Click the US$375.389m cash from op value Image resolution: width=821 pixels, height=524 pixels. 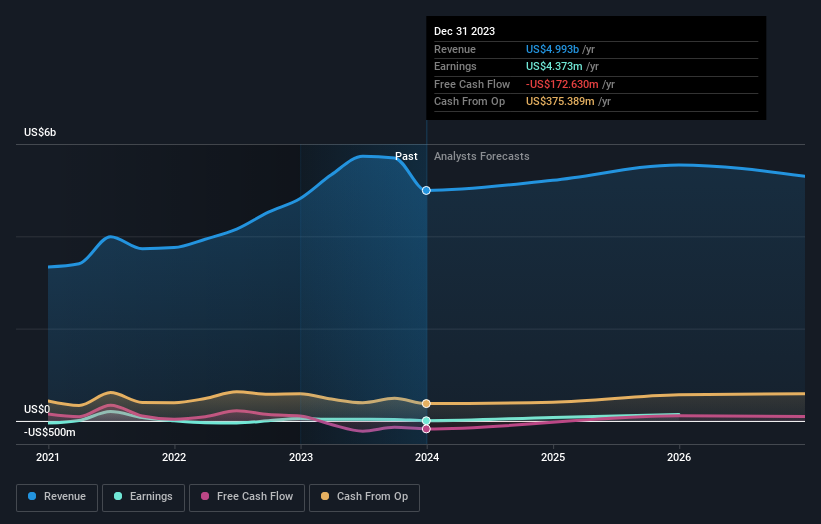(560, 102)
